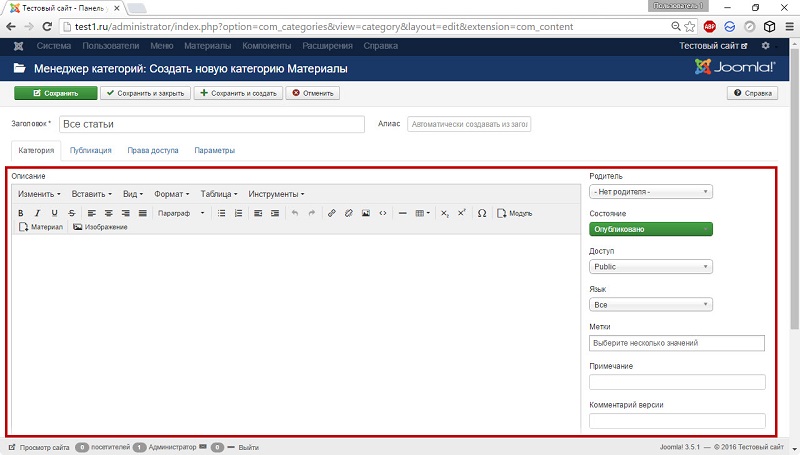
Task: Open the Доступ Public dropdown
Action: click(x=651, y=267)
